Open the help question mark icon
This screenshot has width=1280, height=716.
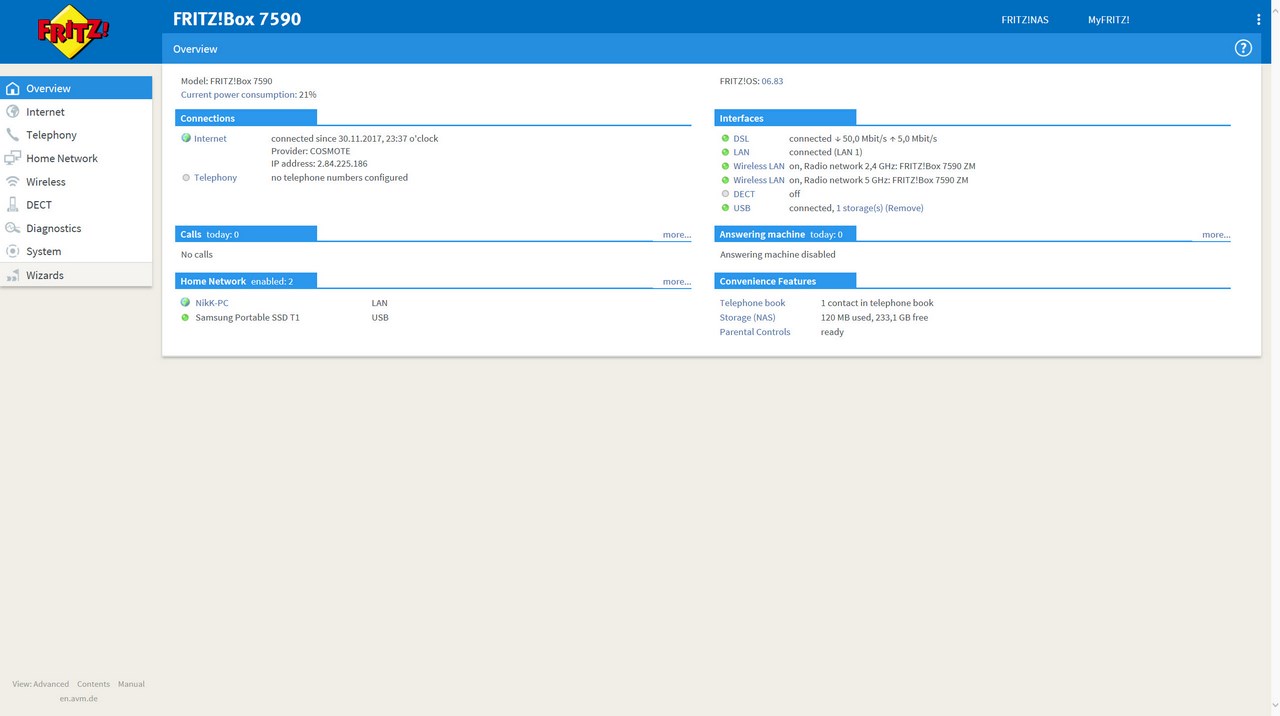click(x=1243, y=48)
